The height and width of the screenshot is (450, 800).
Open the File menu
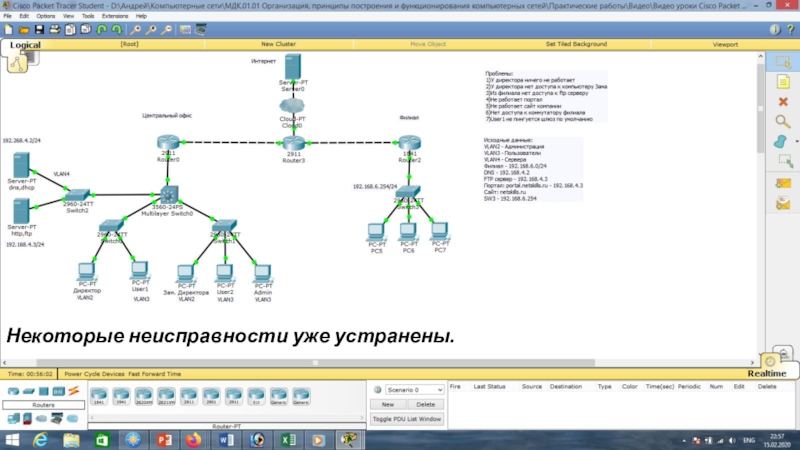[x=7, y=16]
